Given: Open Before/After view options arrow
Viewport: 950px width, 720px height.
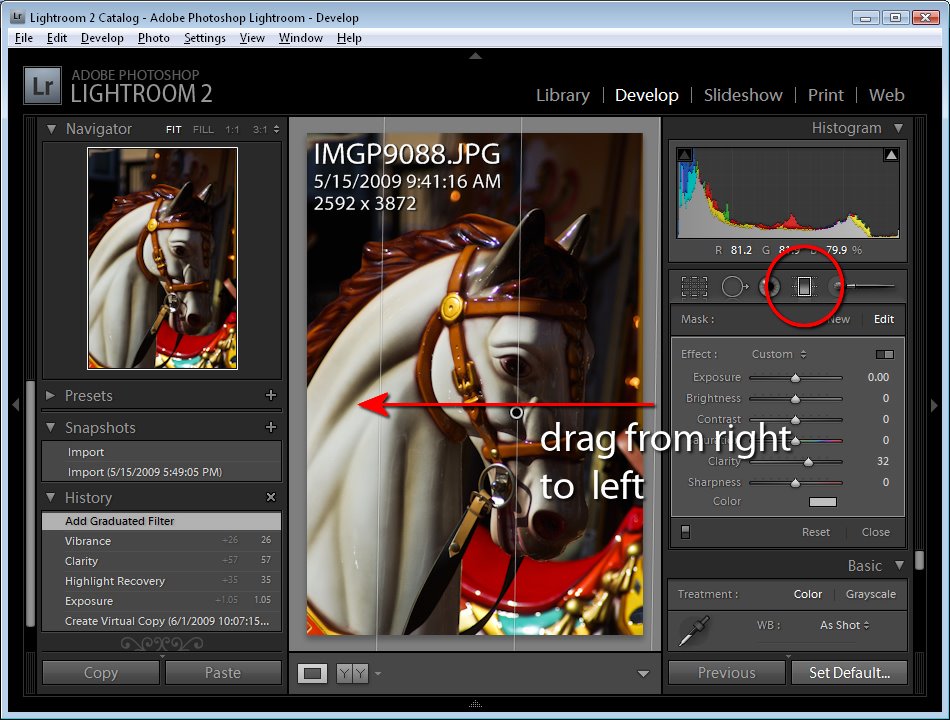Looking at the screenshot, I should (378, 673).
